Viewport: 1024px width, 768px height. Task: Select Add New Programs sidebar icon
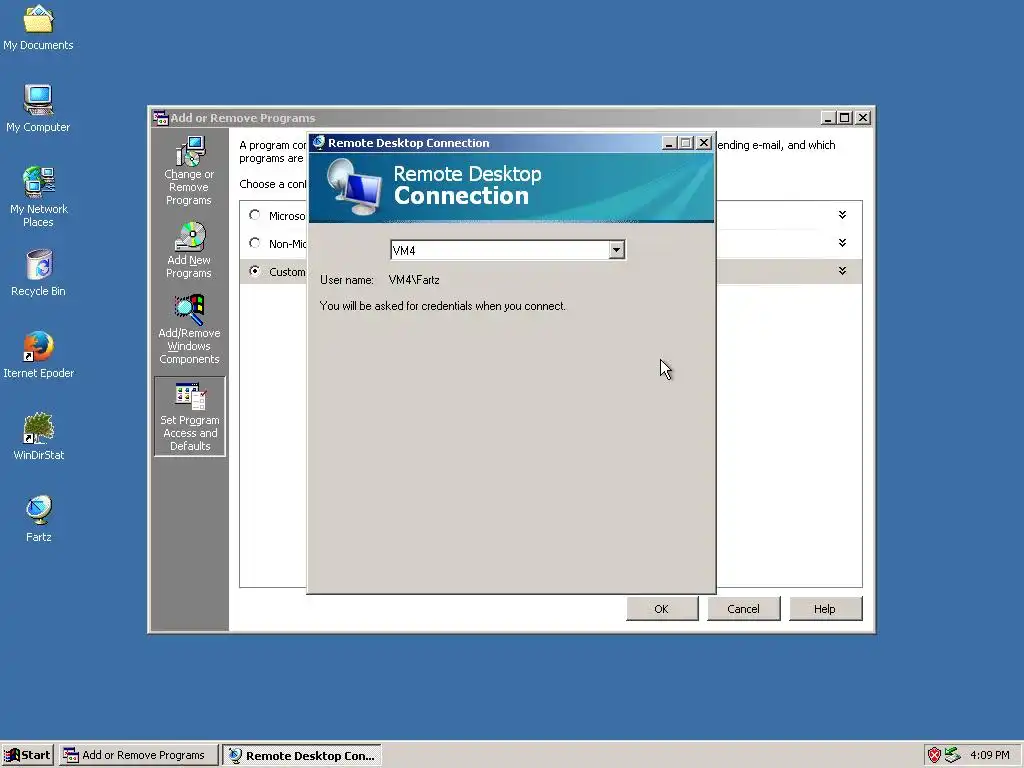189,250
